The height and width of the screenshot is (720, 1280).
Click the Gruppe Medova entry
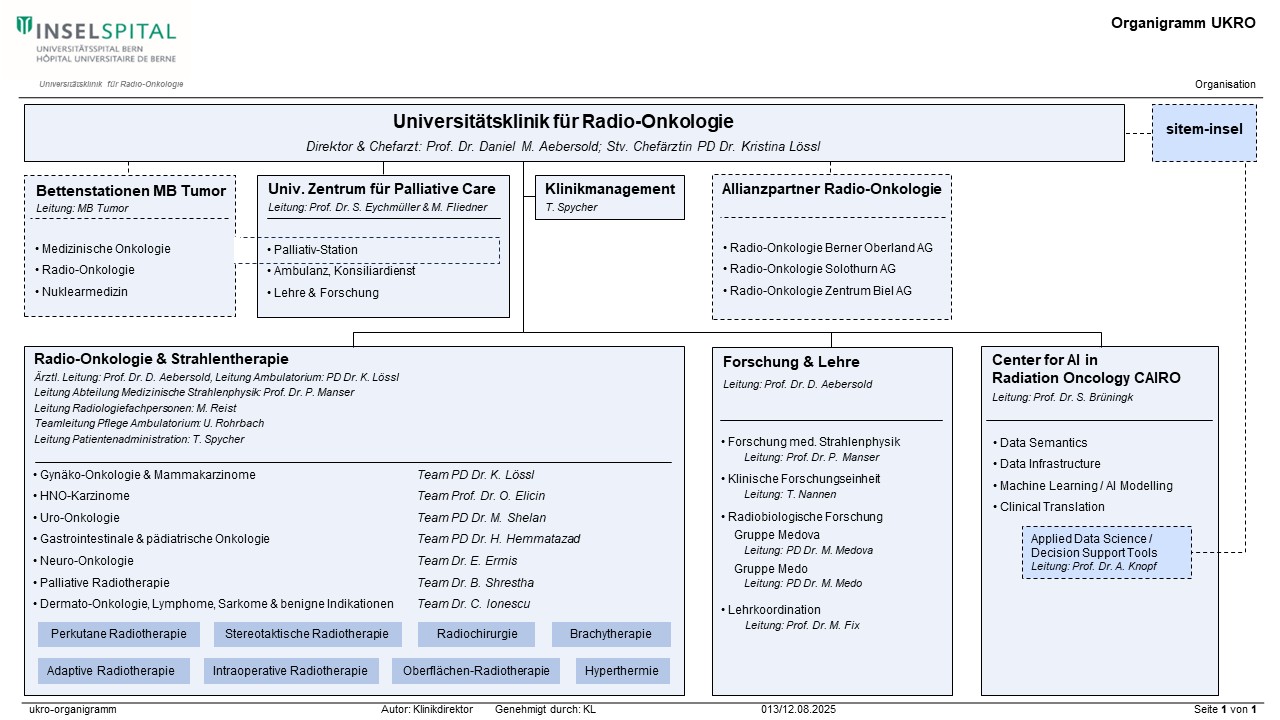point(777,535)
